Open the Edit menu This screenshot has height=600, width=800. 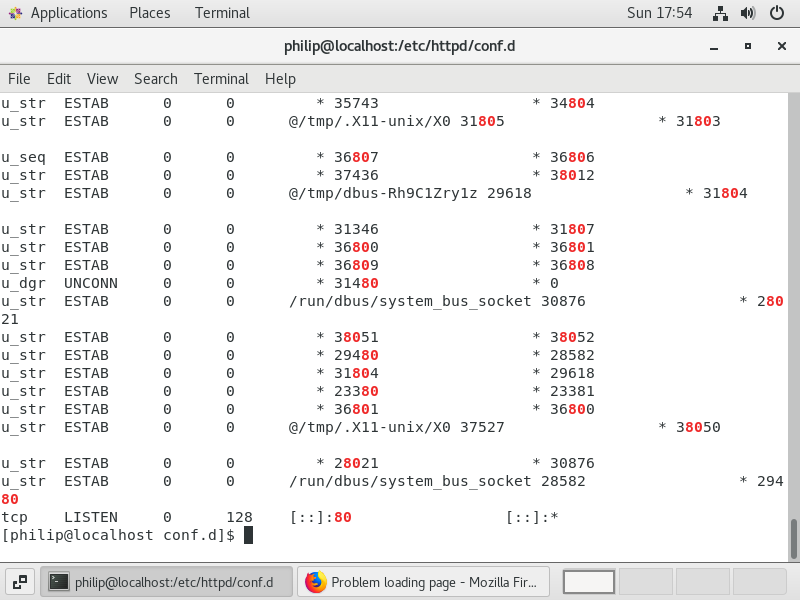point(59,79)
